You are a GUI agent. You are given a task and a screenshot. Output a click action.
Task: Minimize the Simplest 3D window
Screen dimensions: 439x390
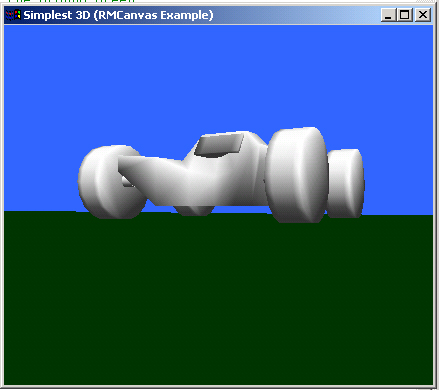(x=388, y=15)
